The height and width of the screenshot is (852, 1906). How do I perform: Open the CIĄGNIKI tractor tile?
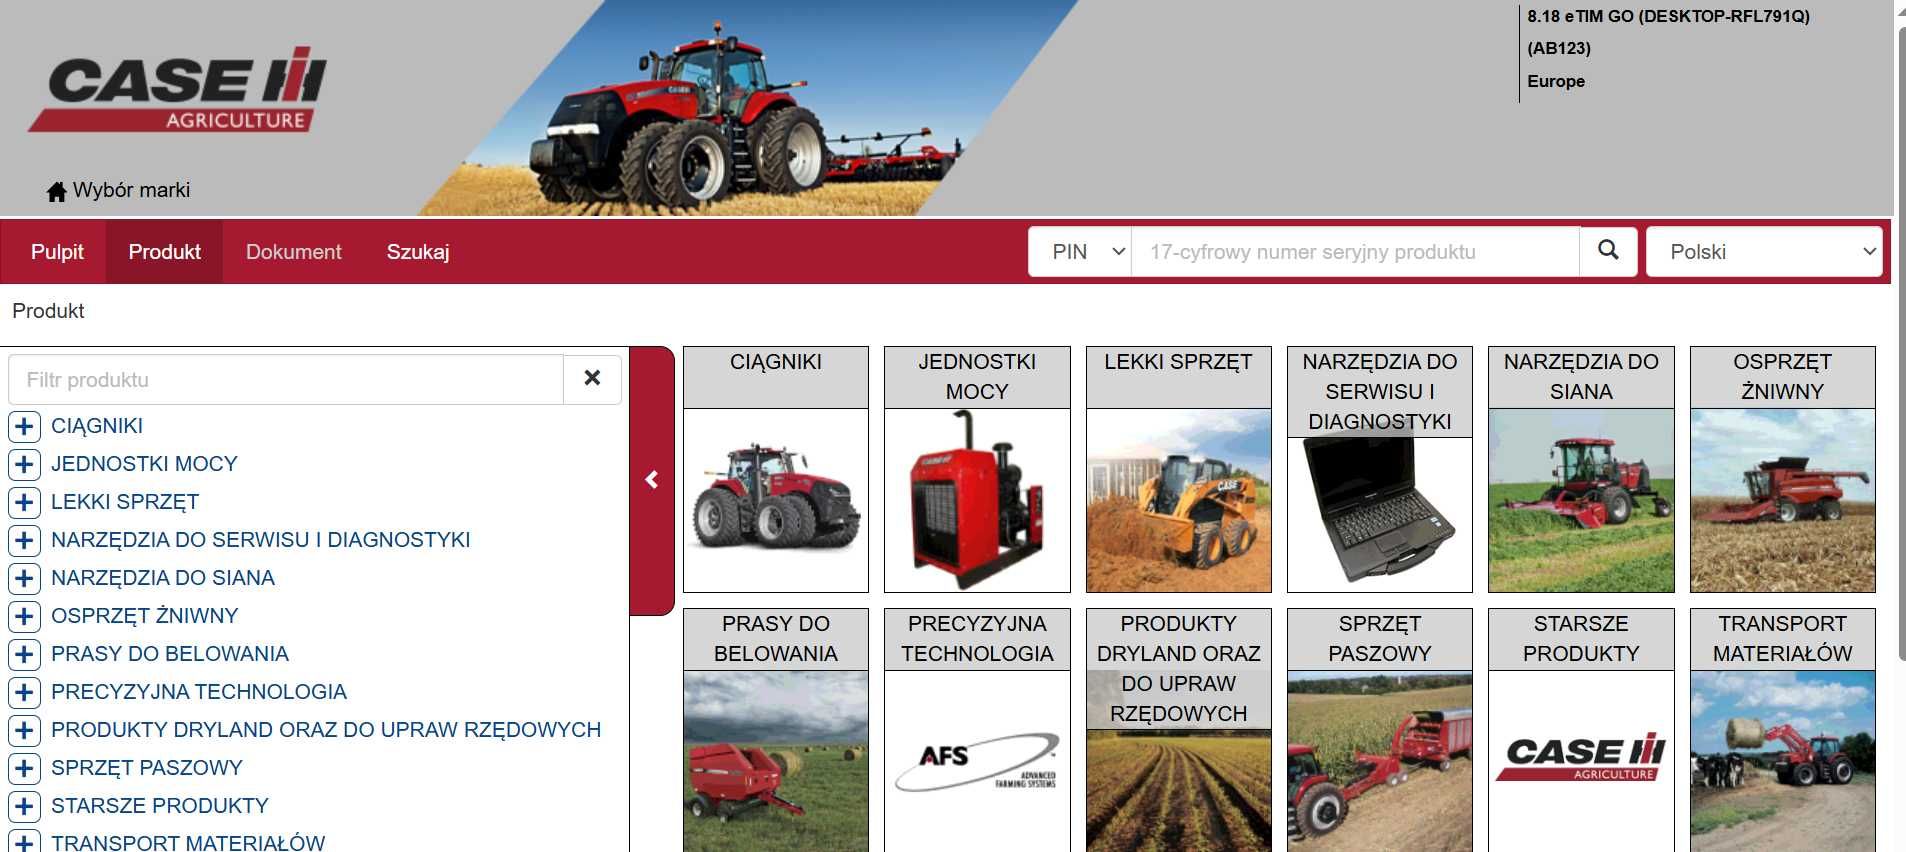(776, 470)
